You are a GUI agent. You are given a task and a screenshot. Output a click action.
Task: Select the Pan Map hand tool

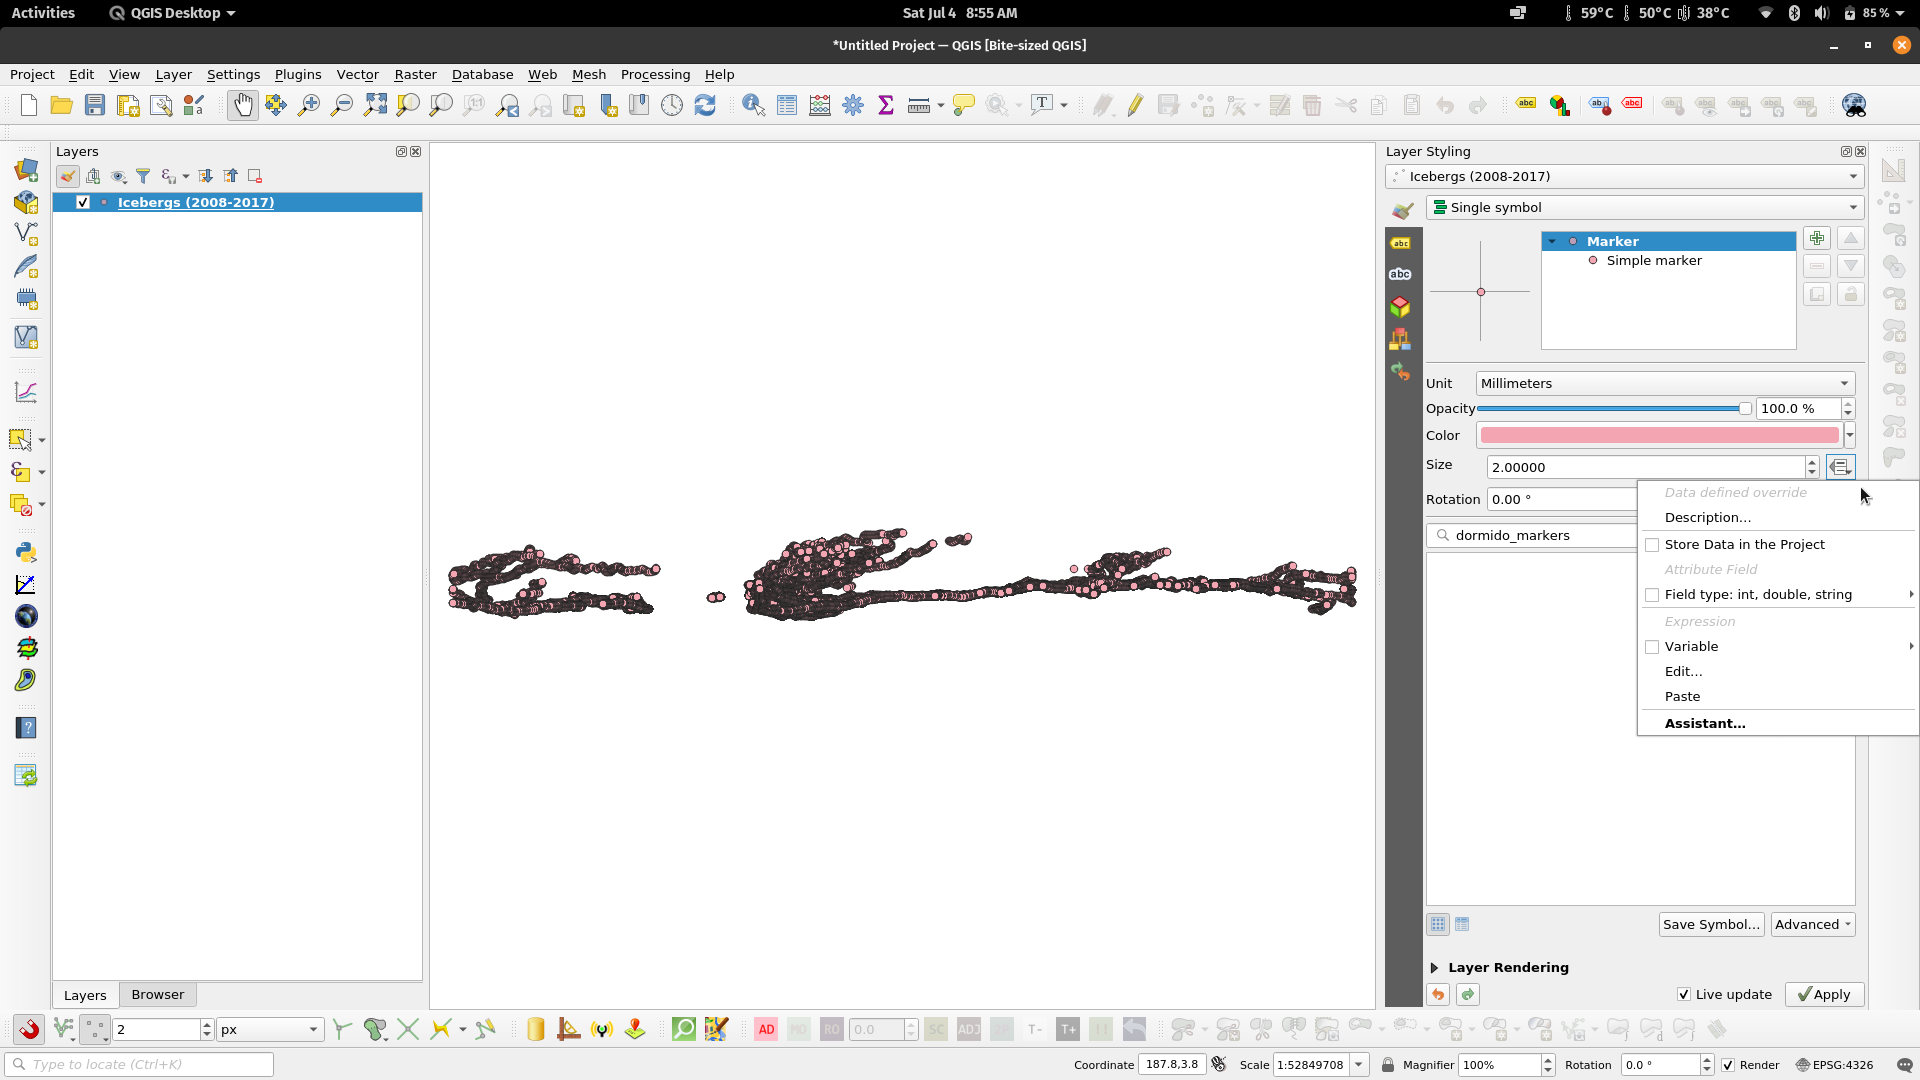[242, 105]
